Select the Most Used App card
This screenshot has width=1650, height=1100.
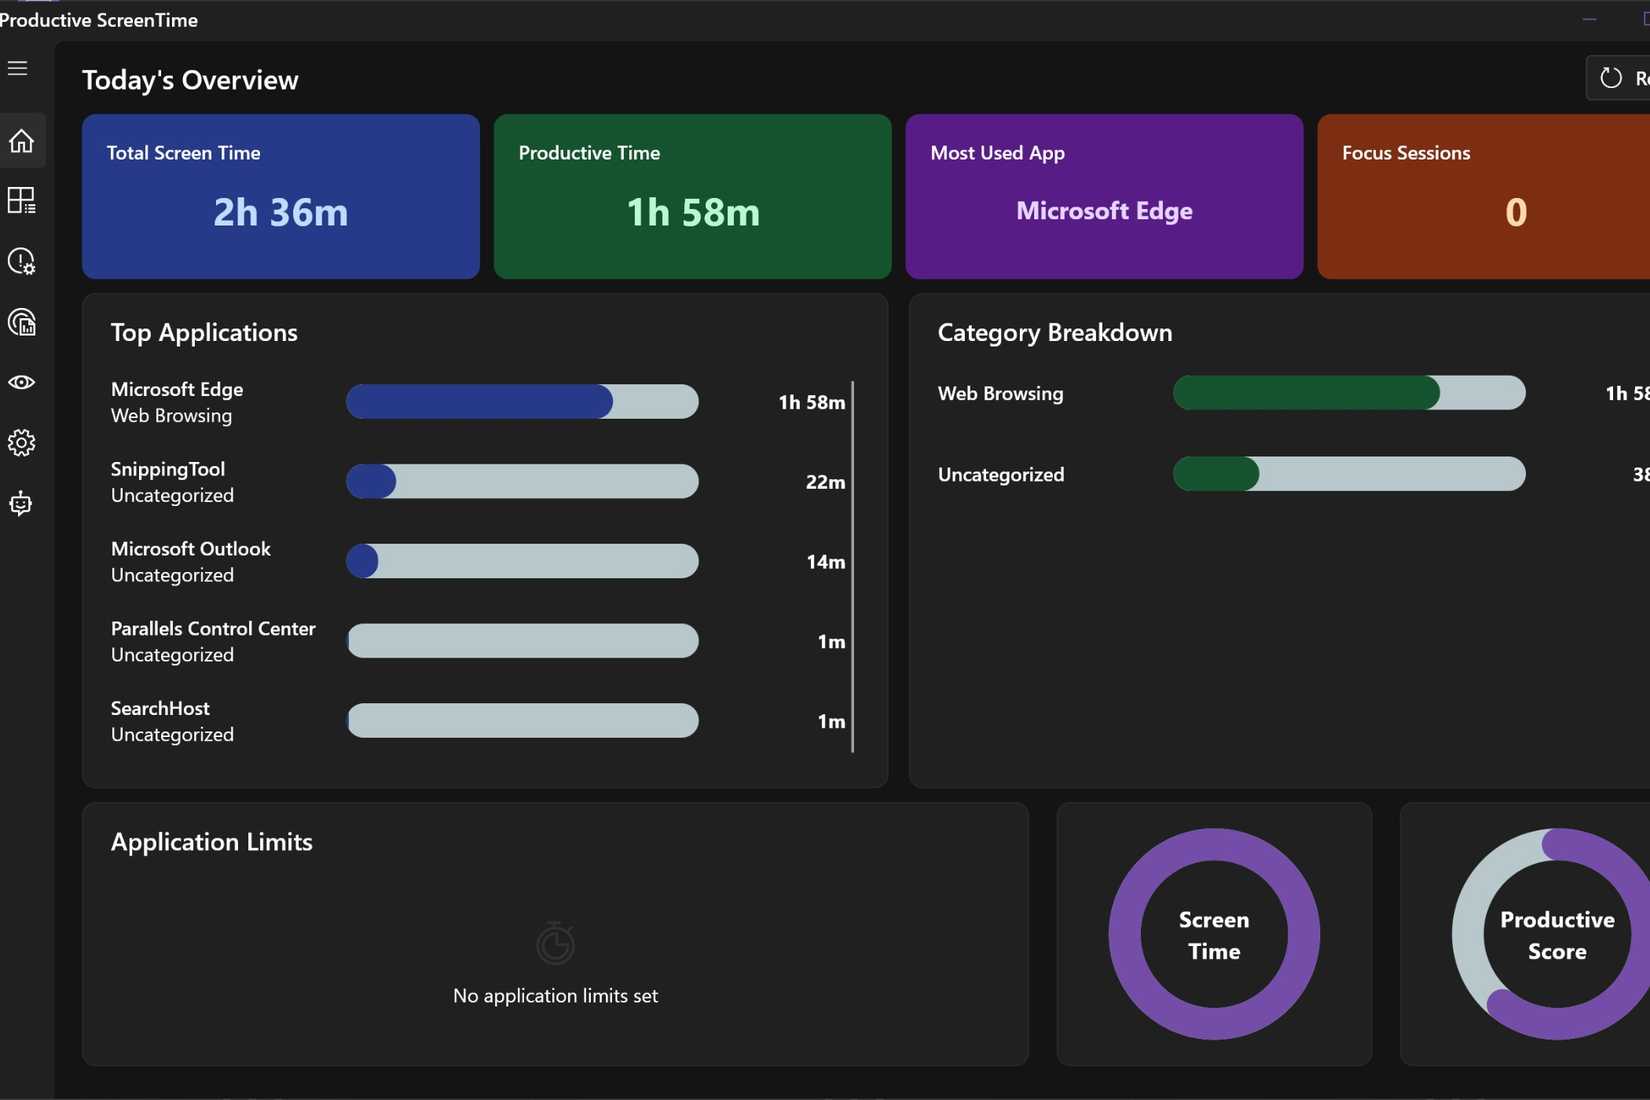point(1104,196)
